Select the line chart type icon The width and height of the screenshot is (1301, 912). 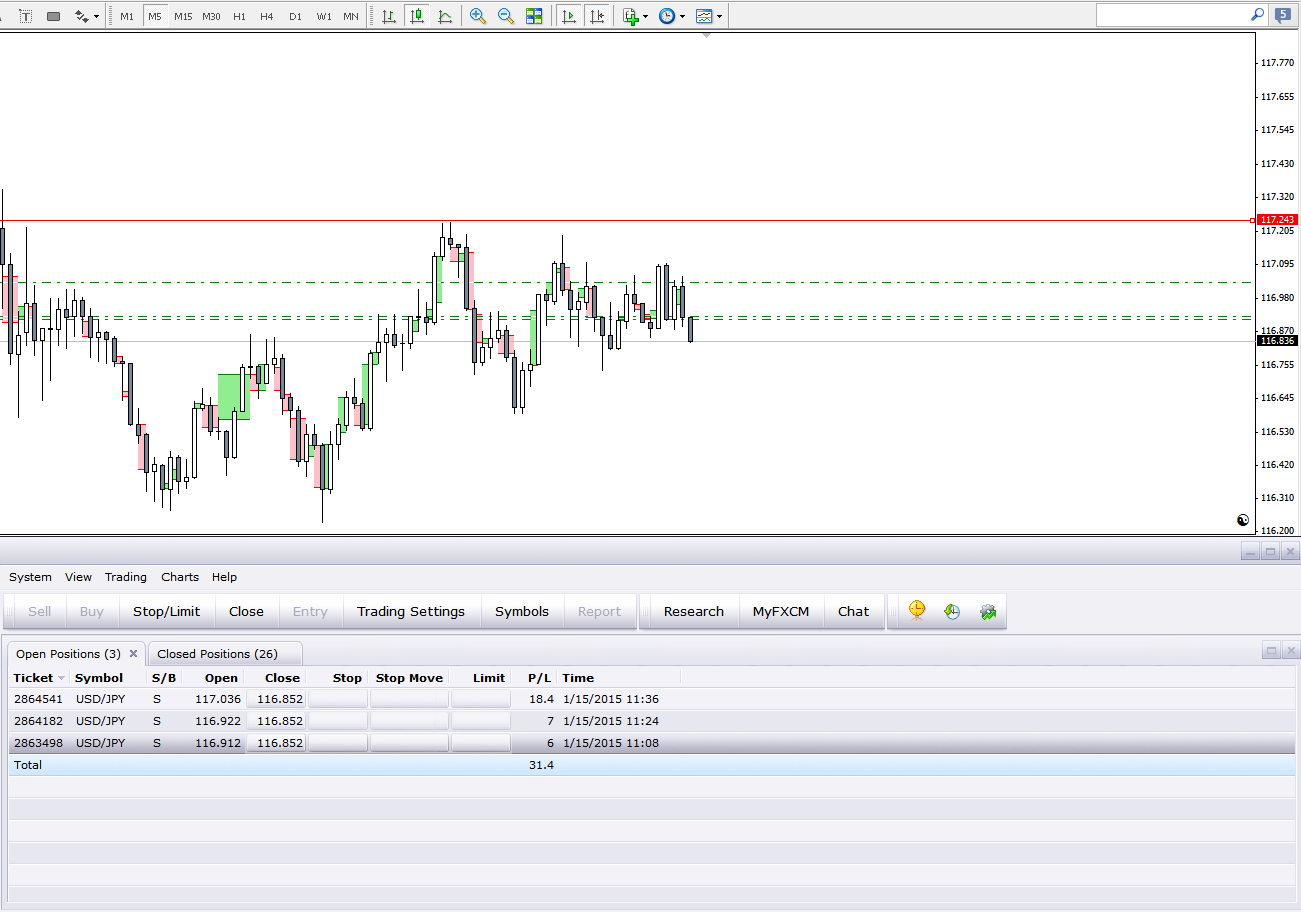[x=445, y=16]
